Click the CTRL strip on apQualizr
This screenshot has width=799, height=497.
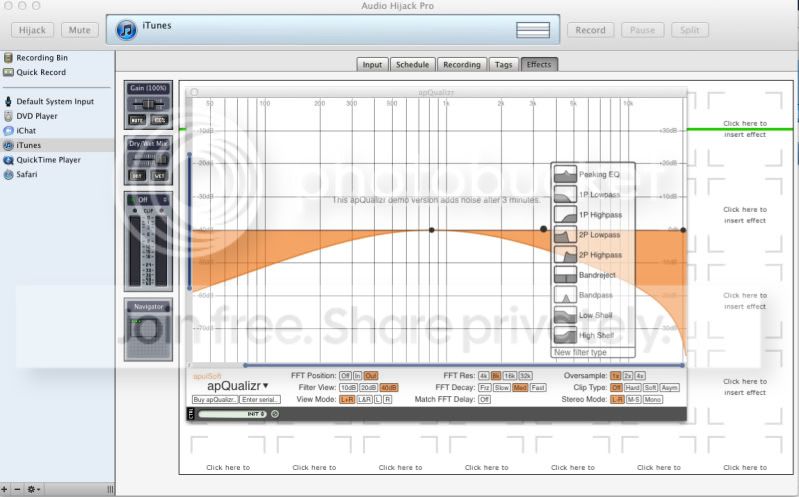pyautogui.click(x=191, y=414)
